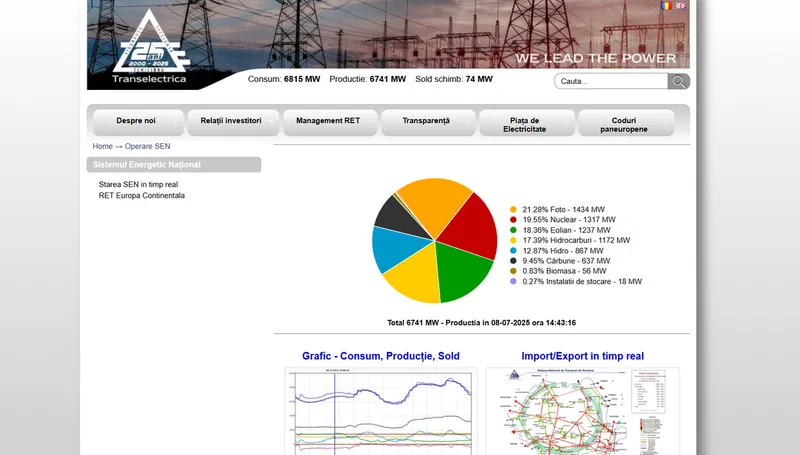Open Starea SEN in timp real
Screen dimensions: 800x455
pyautogui.click(x=138, y=185)
